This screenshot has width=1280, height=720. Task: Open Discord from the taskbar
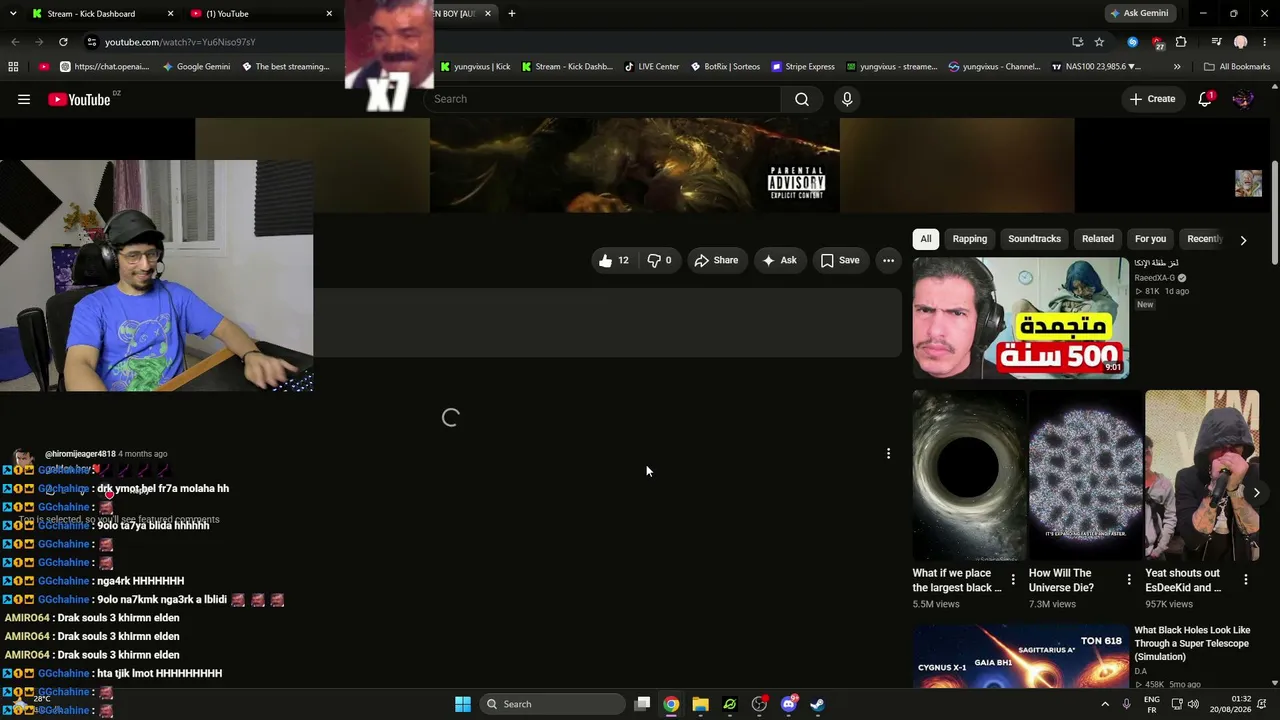[789, 704]
